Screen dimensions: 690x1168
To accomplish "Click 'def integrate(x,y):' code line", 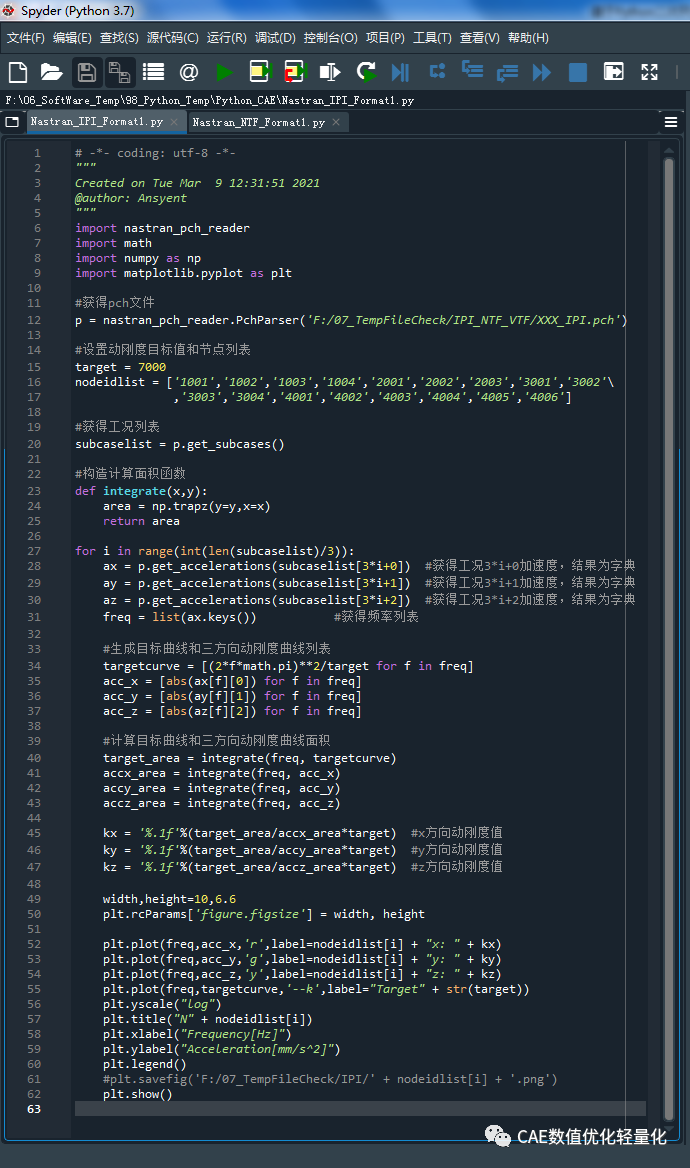I will point(142,491).
